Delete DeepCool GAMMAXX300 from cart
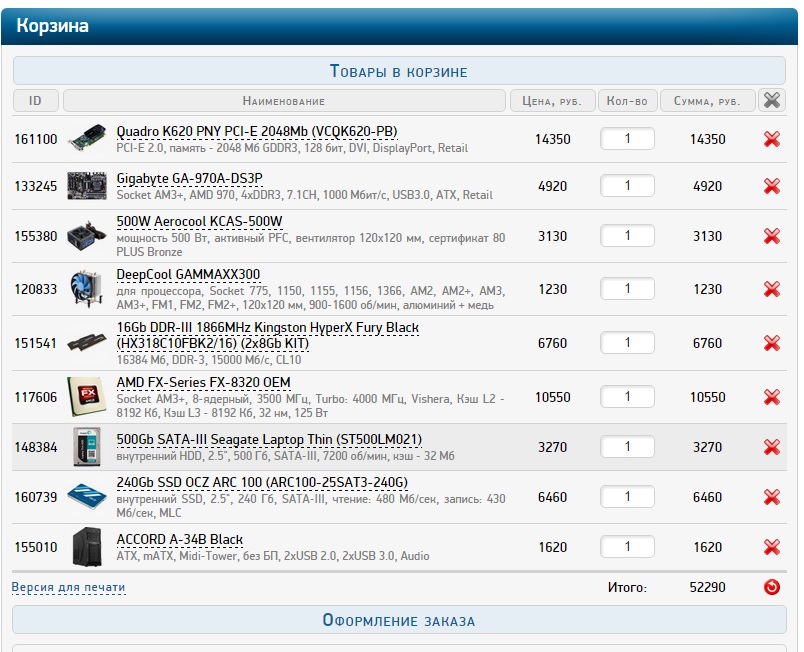 click(x=772, y=289)
